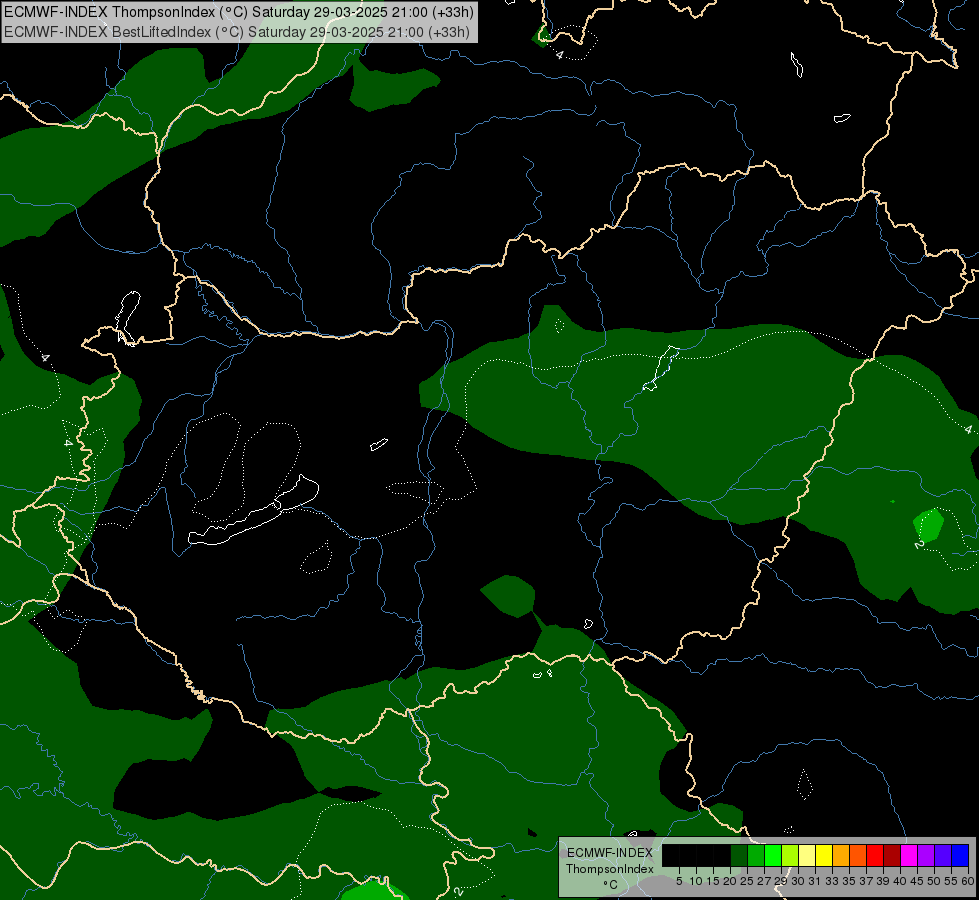Click the 'ECMWF-INDEX' legend title text
The height and width of the screenshot is (900, 979).
pos(610,853)
